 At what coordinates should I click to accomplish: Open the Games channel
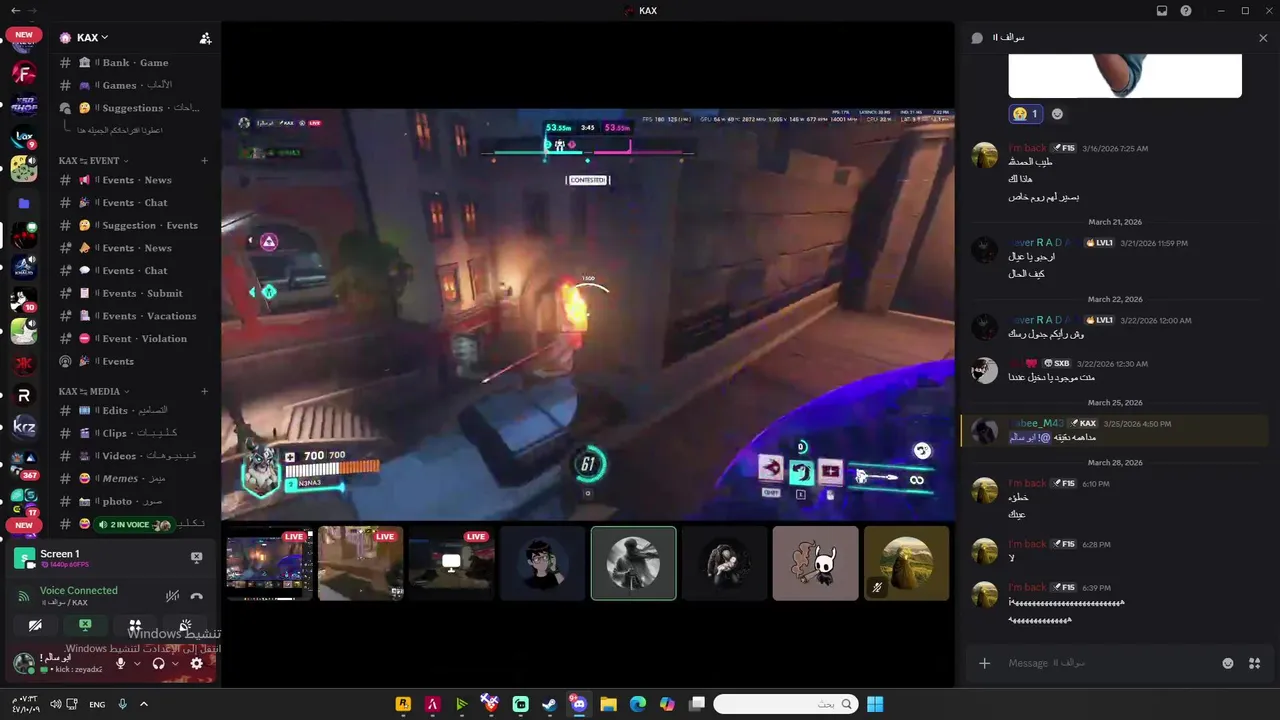click(x=135, y=85)
